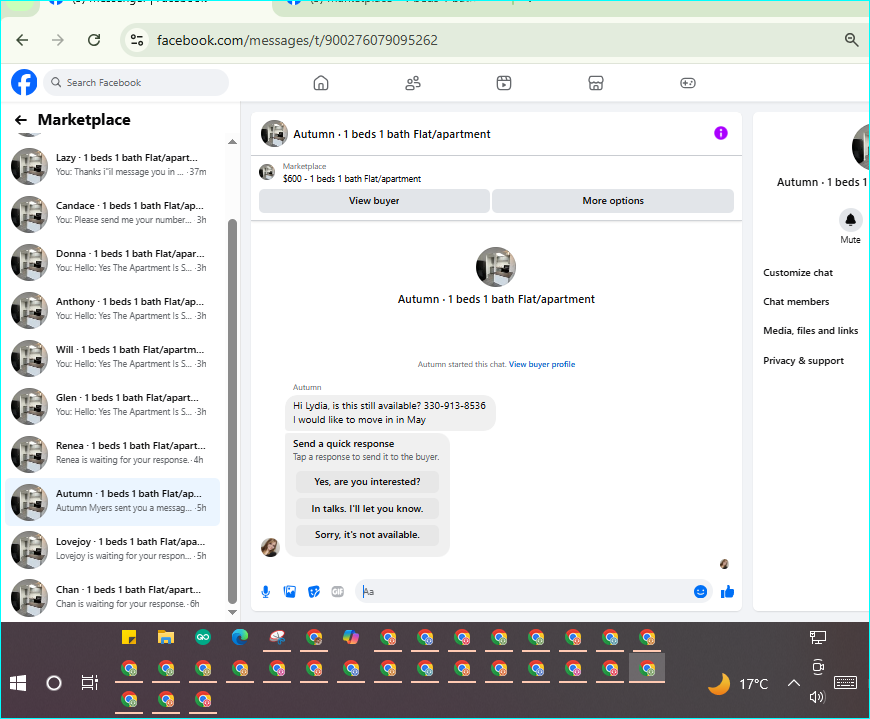Image resolution: width=870 pixels, height=719 pixels.
Task: Click the View buyer button
Action: 374,201
